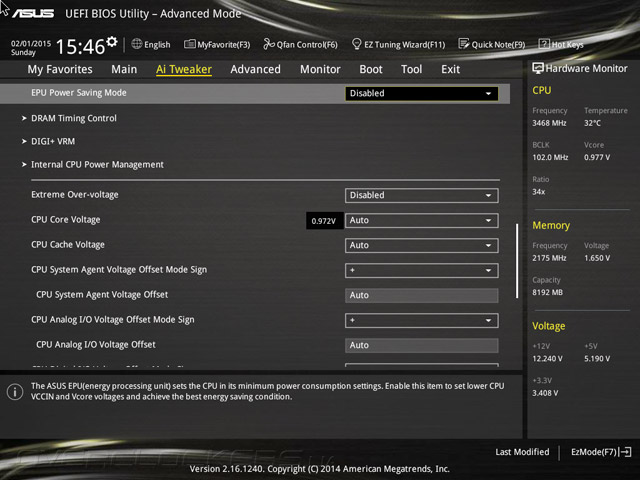
Task: Click the +5V reading 5.190 V
Action: pos(597,358)
